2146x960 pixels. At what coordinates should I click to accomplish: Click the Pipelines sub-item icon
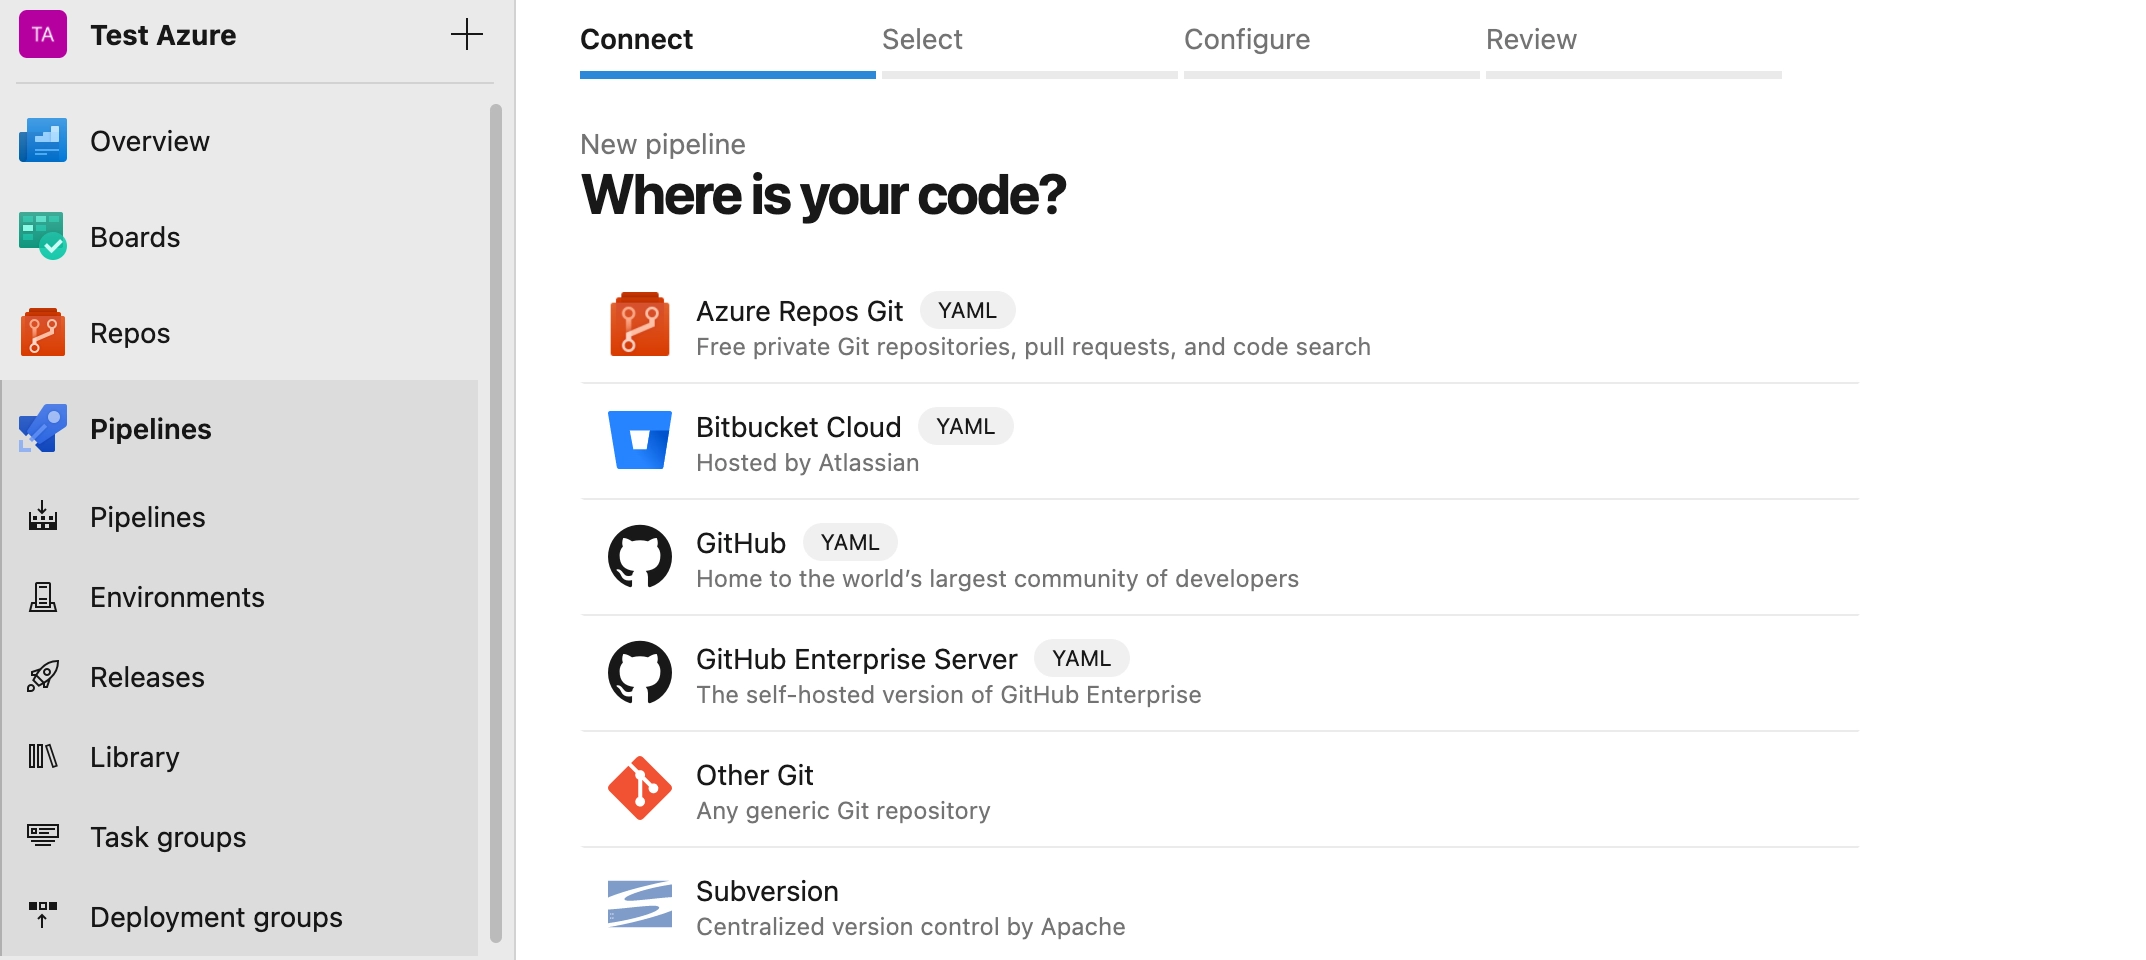[43, 516]
